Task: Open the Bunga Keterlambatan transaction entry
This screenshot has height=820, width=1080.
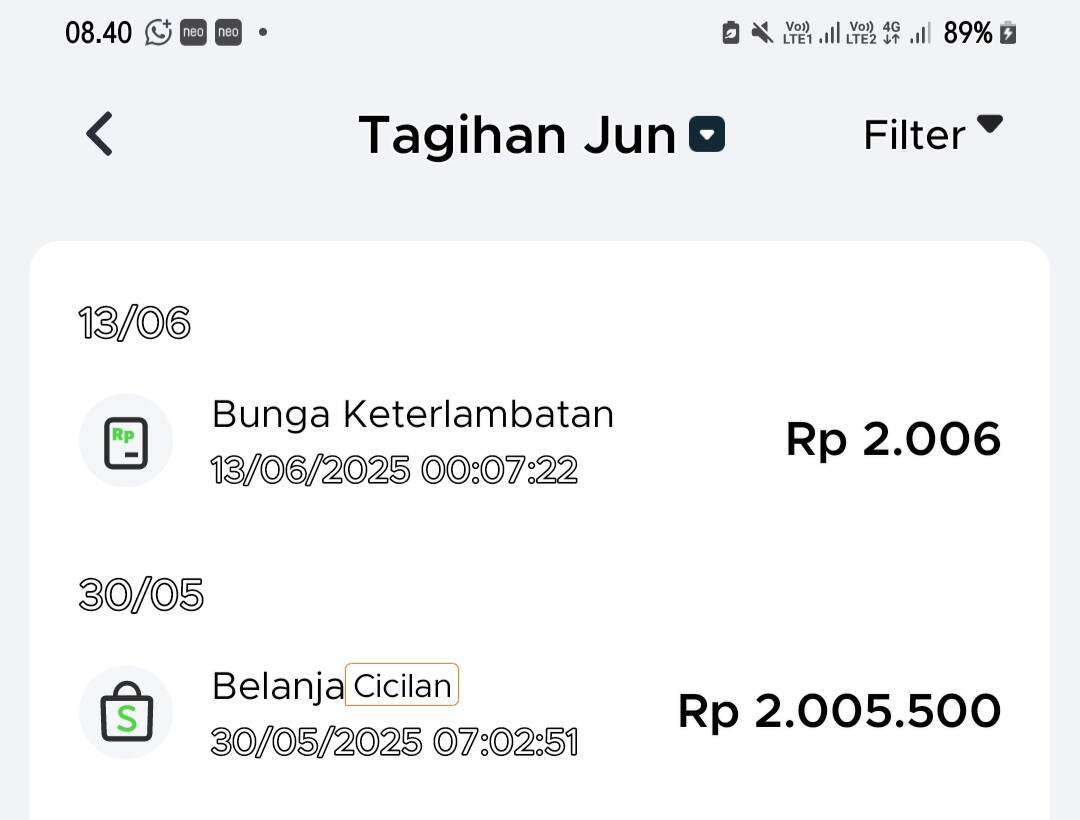Action: pyautogui.click(x=540, y=441)
